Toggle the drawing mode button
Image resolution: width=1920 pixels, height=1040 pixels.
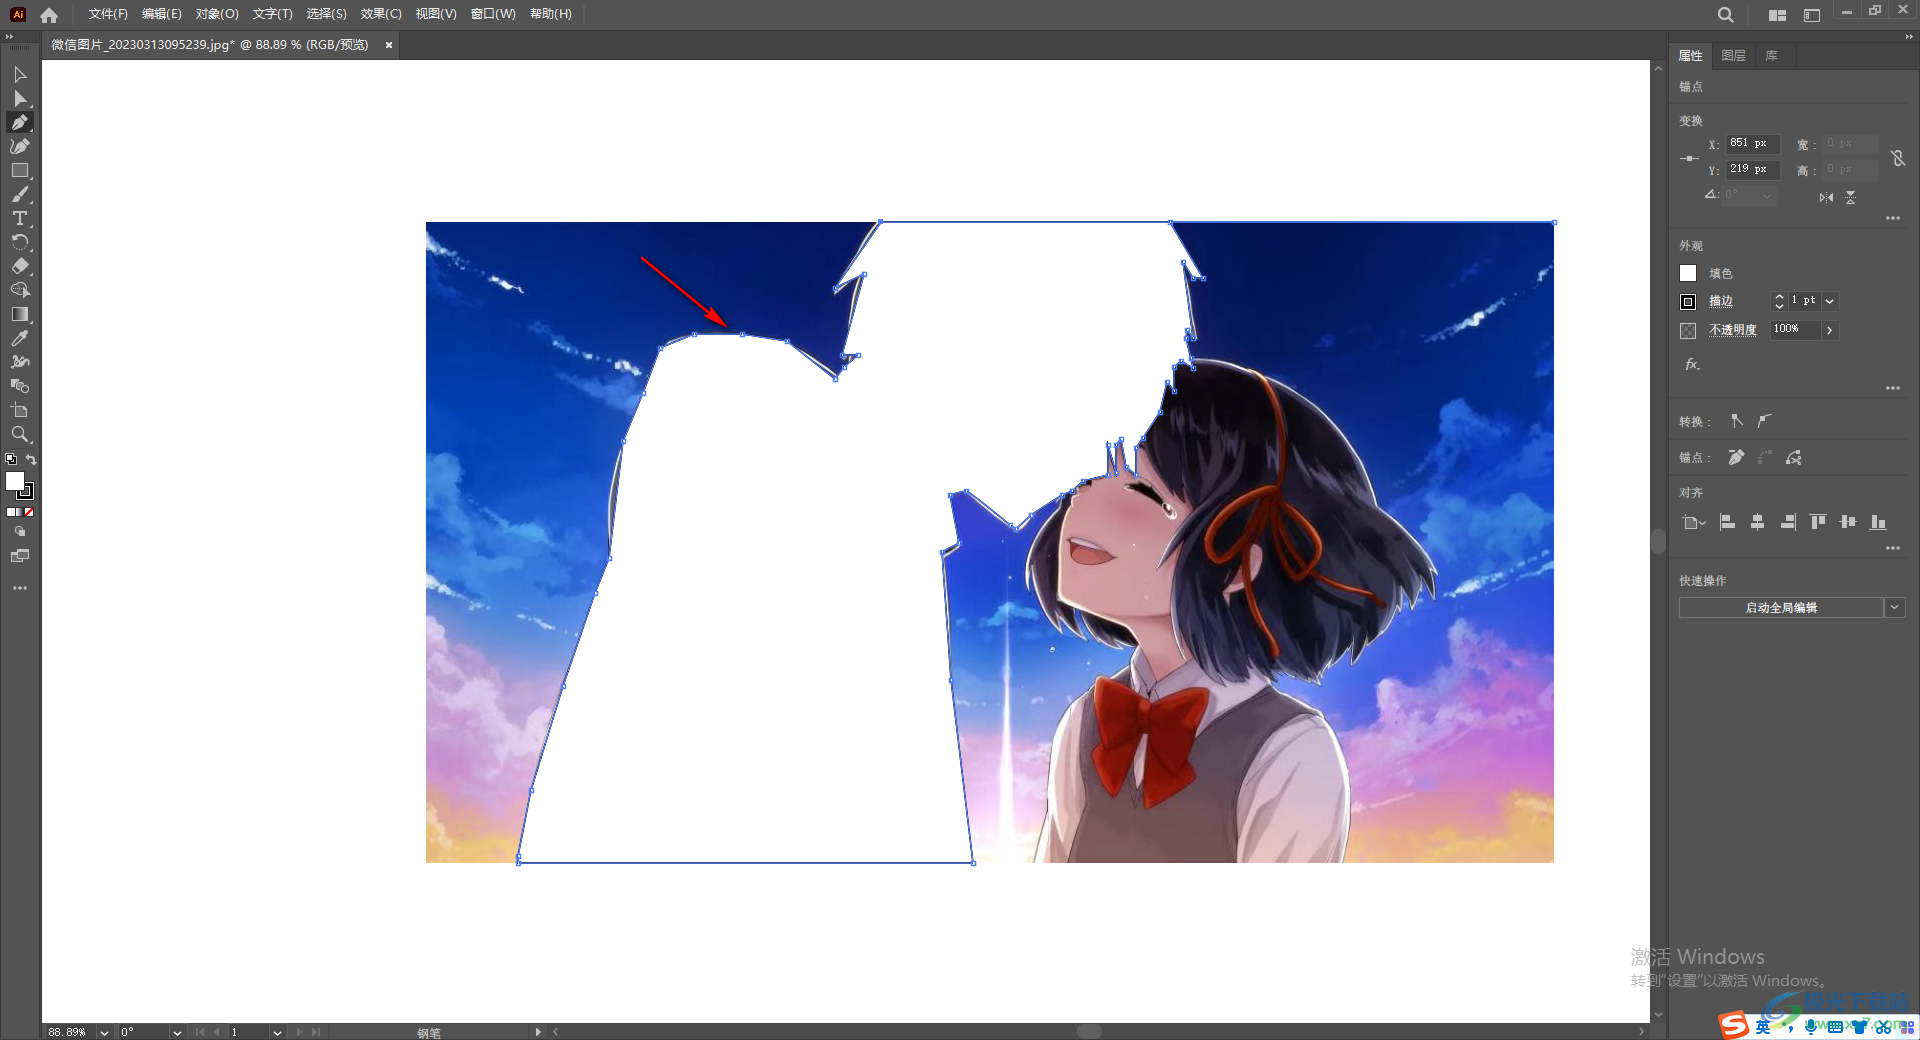click(20, 532)
